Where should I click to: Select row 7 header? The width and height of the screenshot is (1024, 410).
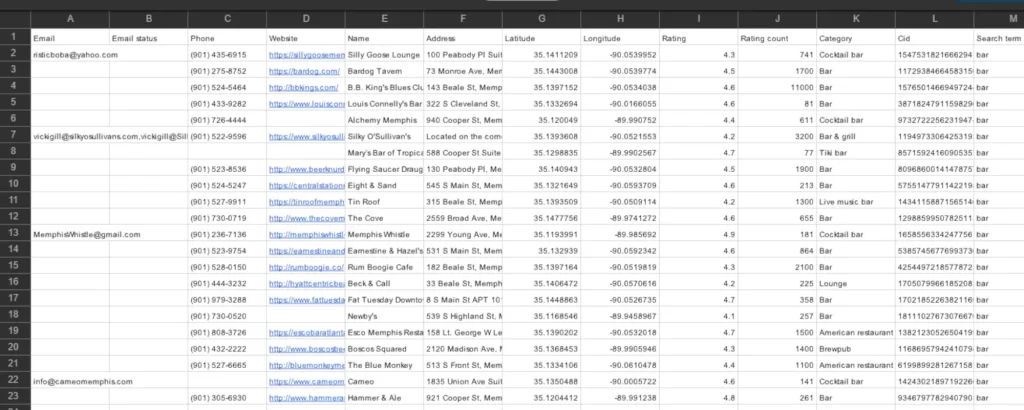coord(15,136)
